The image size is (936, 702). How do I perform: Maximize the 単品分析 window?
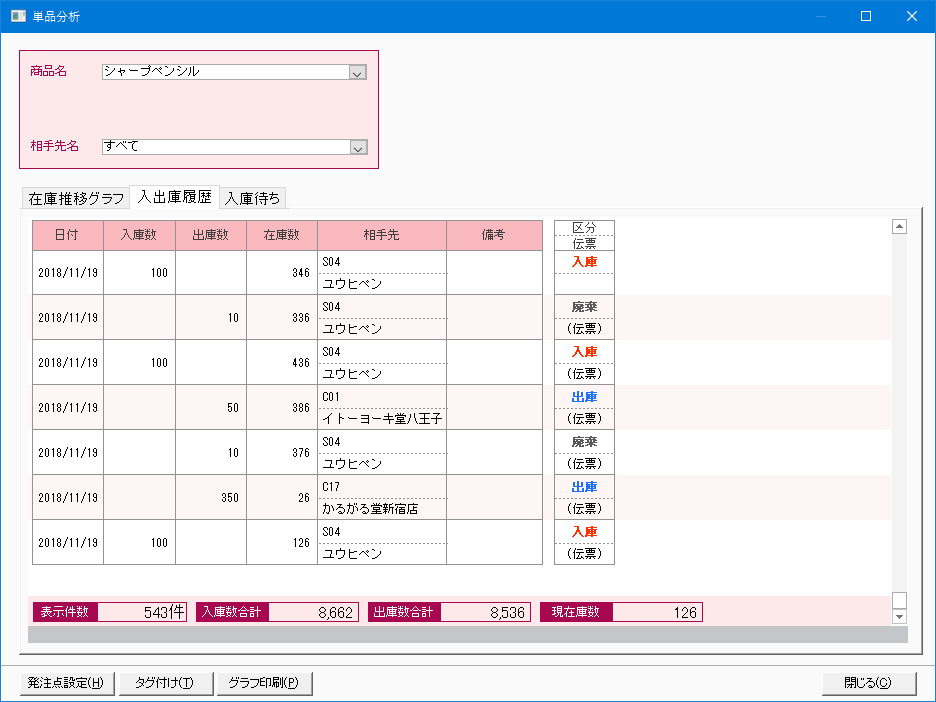tap(866, 16)
